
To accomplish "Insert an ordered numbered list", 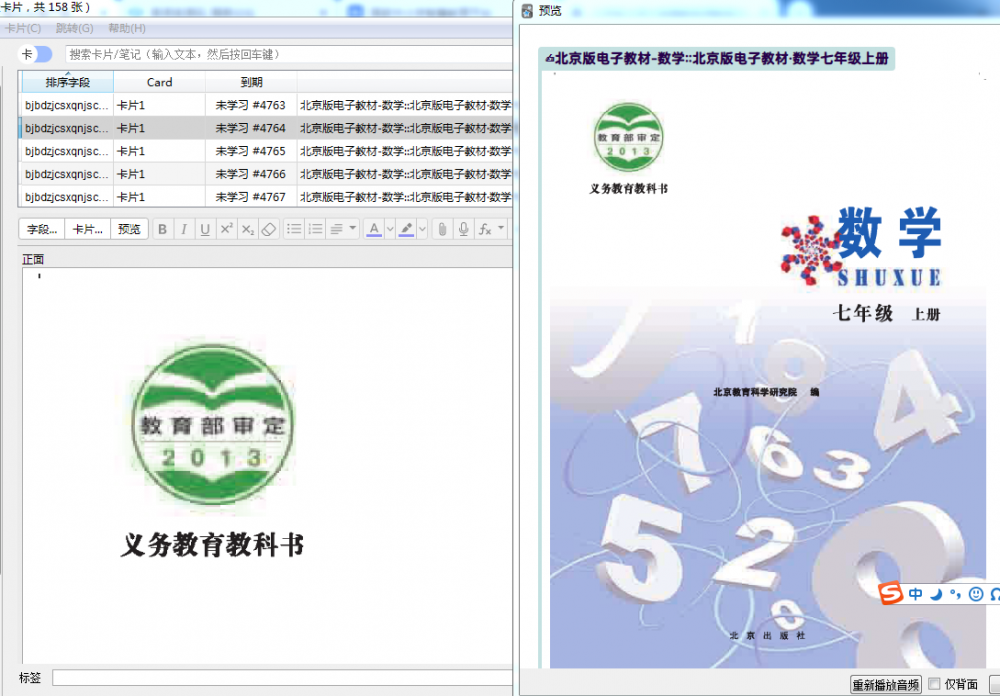I will tap(315, 229).
